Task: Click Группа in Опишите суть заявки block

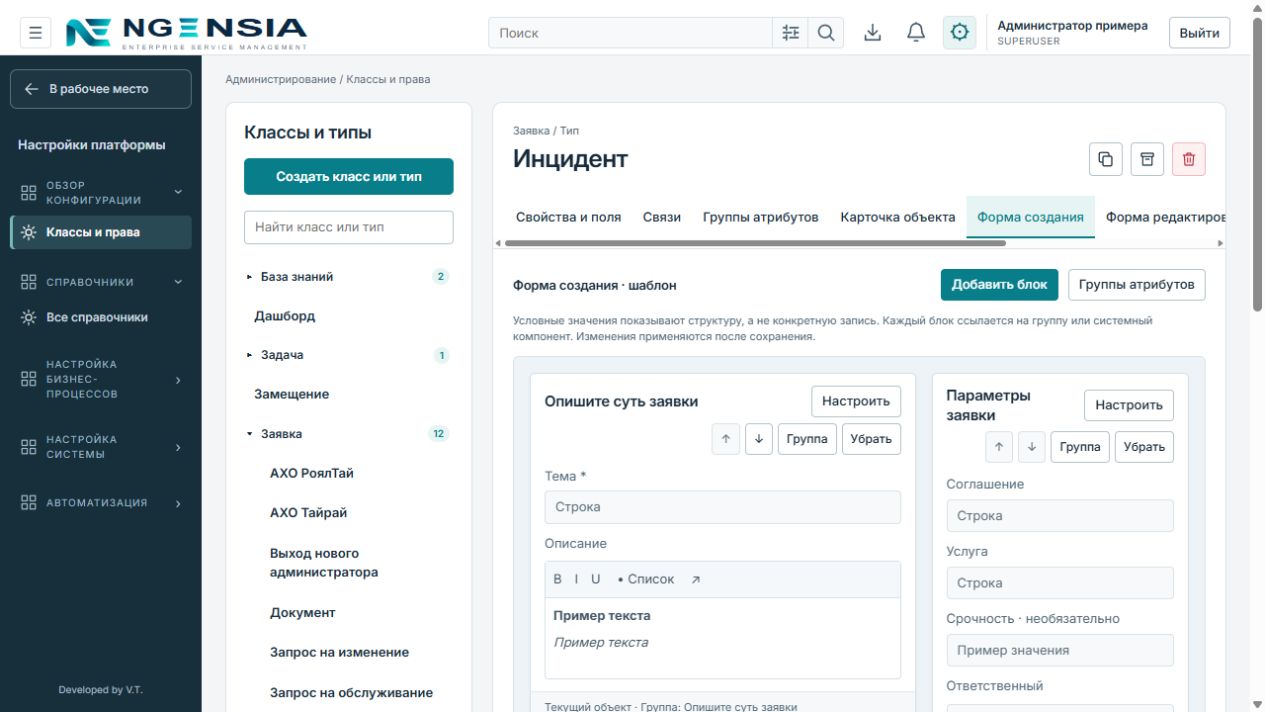Action: pyautogui.click(x=807, y=439)
